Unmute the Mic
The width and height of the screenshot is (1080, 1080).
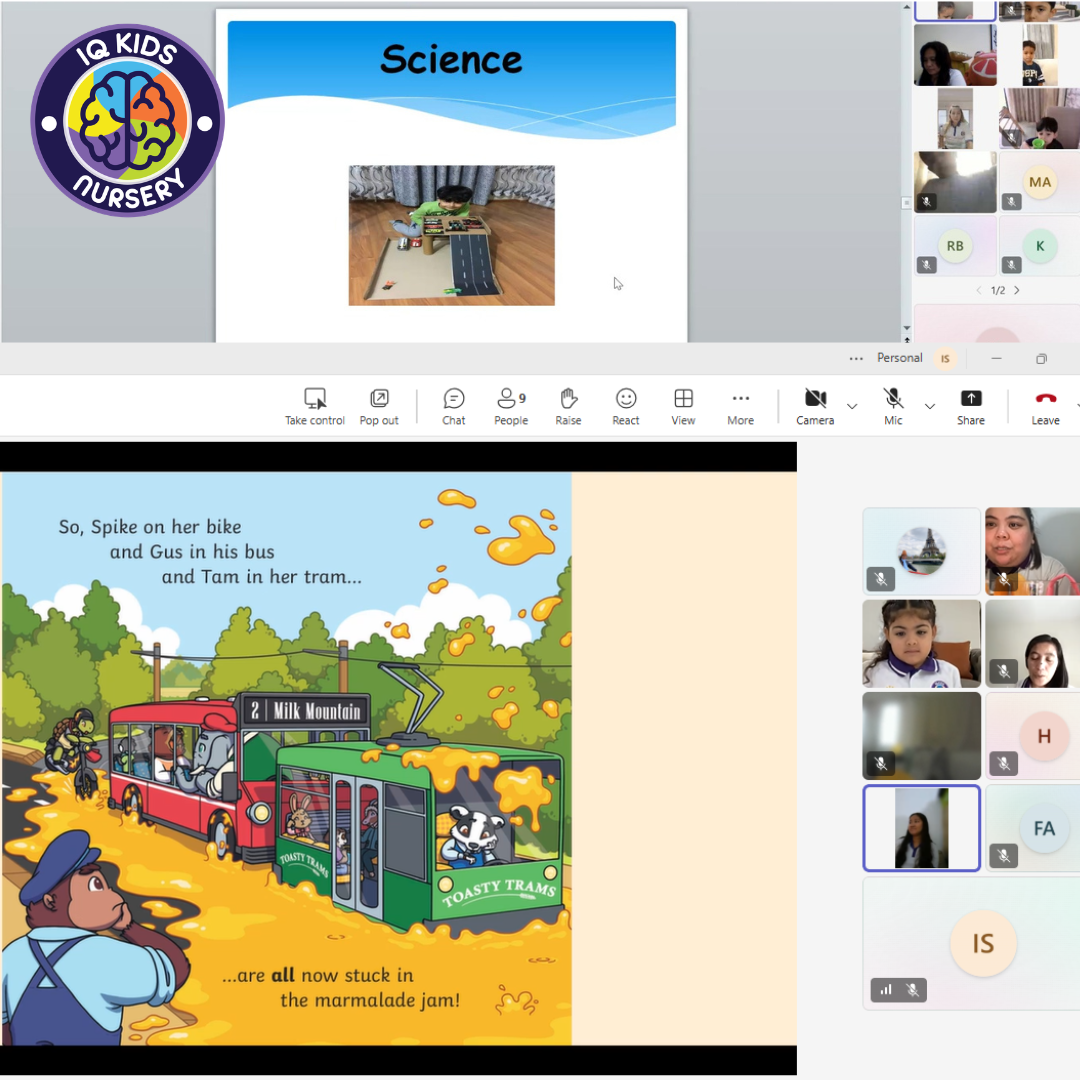(x=893, y=406)
